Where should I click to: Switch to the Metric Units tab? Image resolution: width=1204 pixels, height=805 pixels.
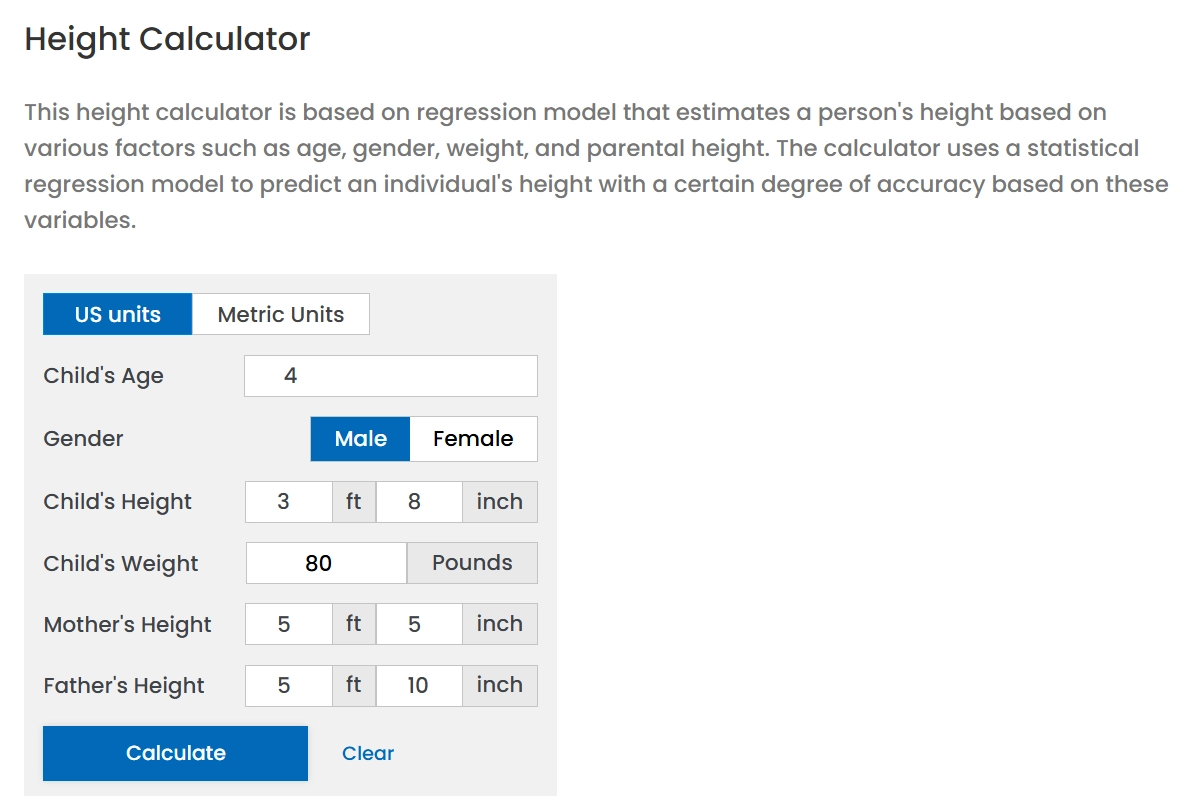(x=280, y=314)
